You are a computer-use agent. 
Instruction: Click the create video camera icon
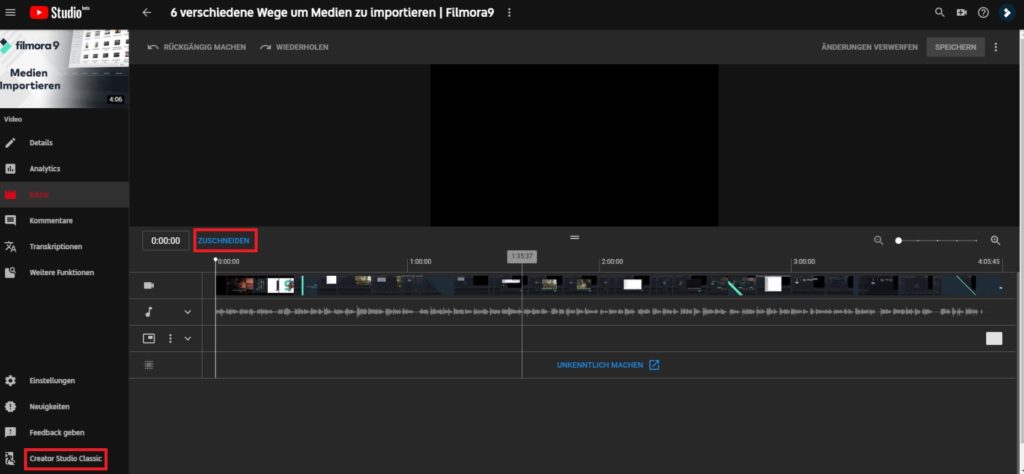[961, 12]
